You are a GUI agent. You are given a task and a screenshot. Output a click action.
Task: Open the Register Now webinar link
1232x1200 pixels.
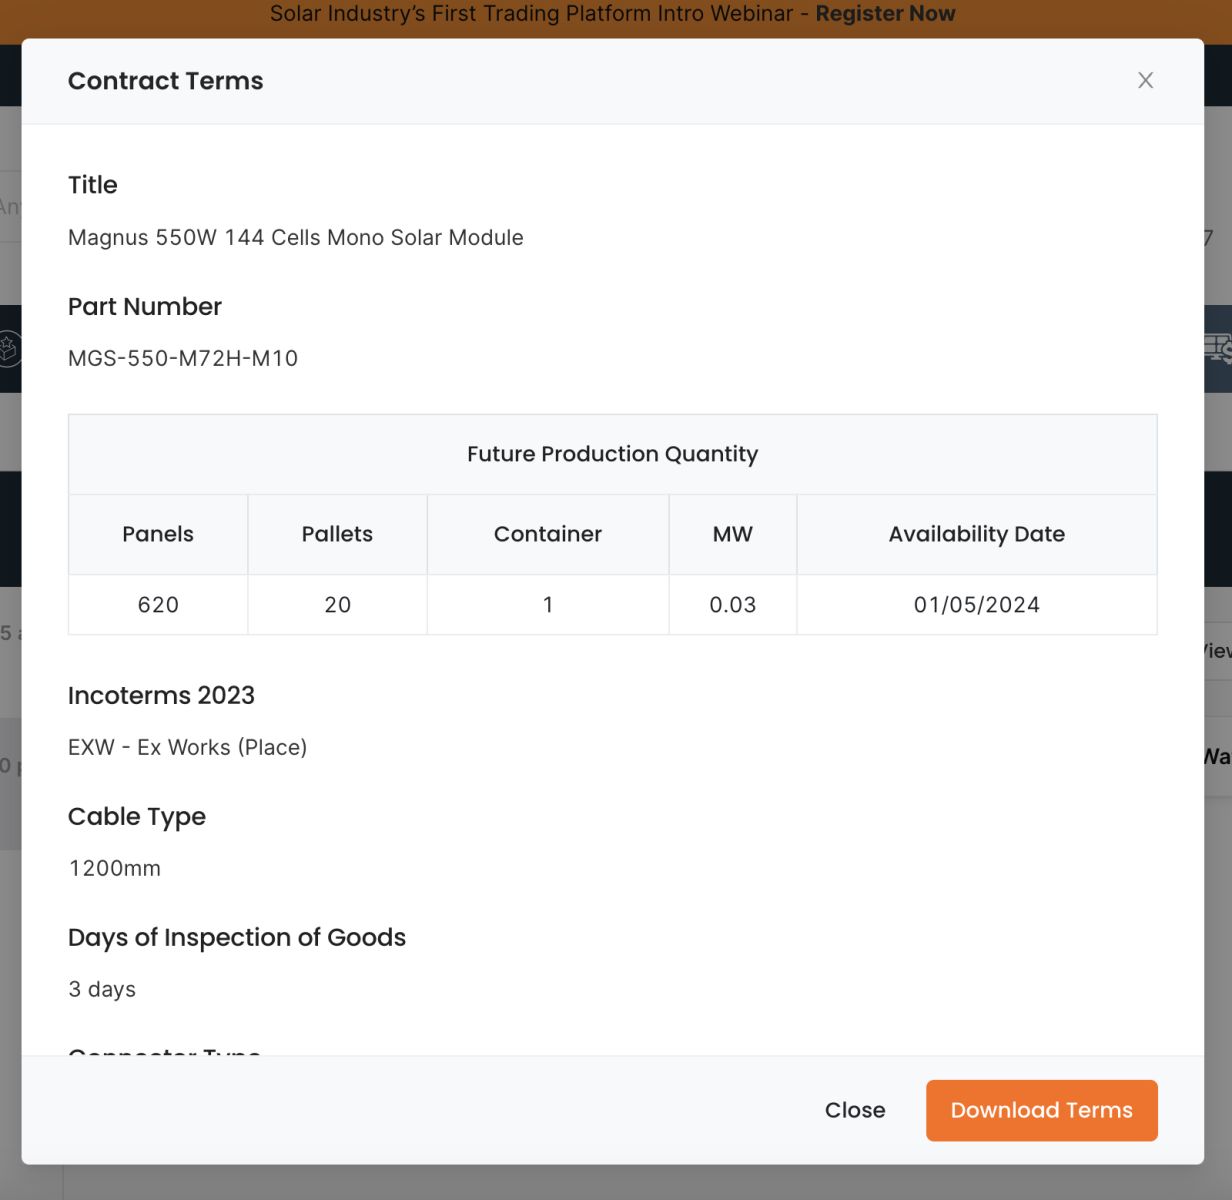tap(885, 14)
